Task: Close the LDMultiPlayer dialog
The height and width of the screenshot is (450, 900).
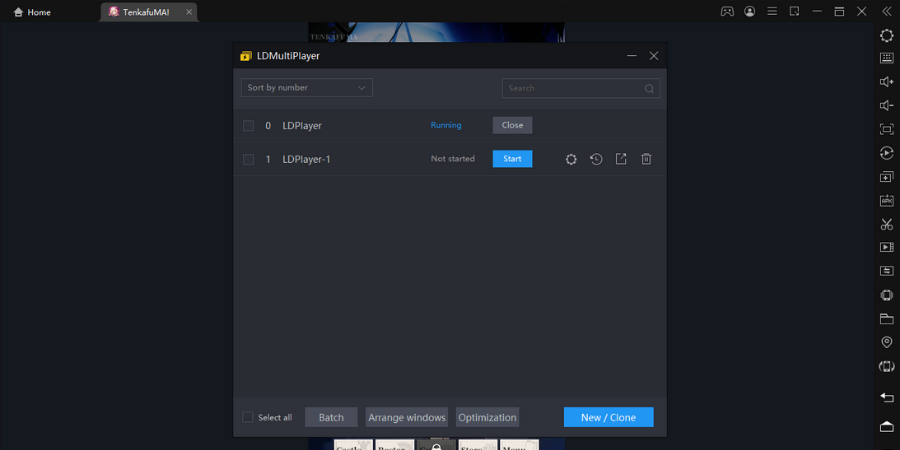Action: pos(654,56)
